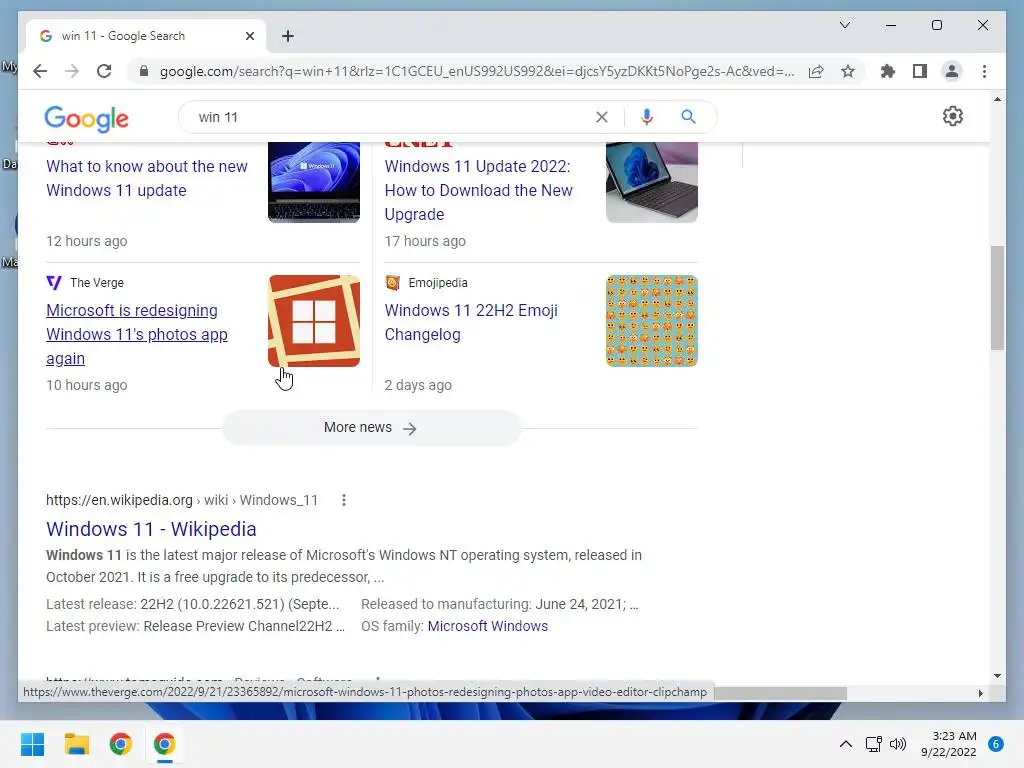Open The Verge photos app redesign article
1024x768 pixels.
(x=136, y=334)
